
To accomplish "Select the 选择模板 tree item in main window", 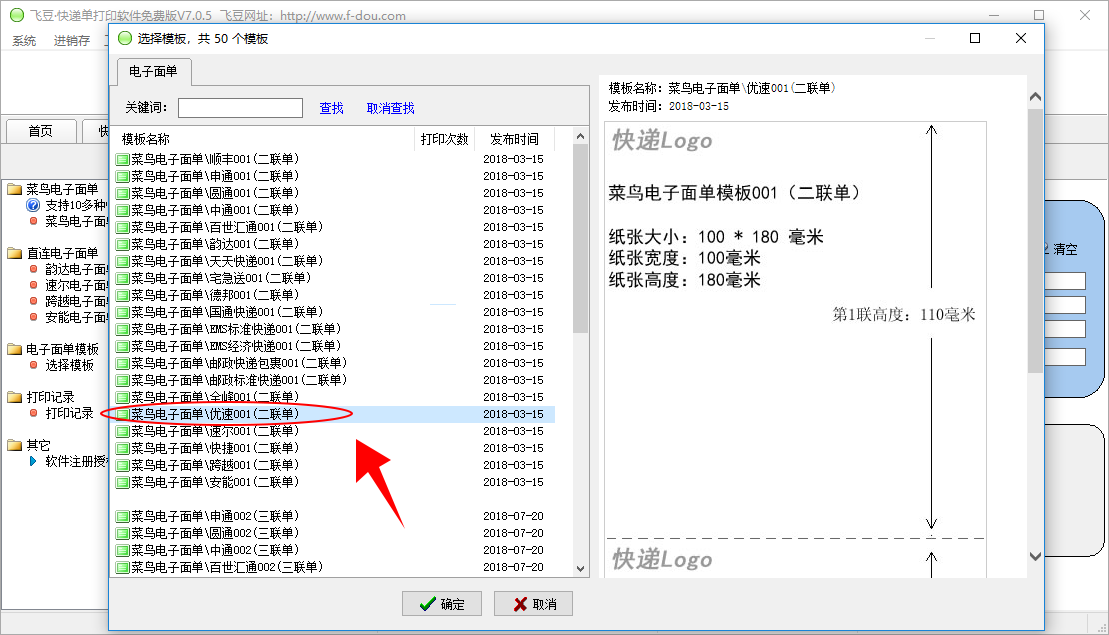I will [69, 365].
